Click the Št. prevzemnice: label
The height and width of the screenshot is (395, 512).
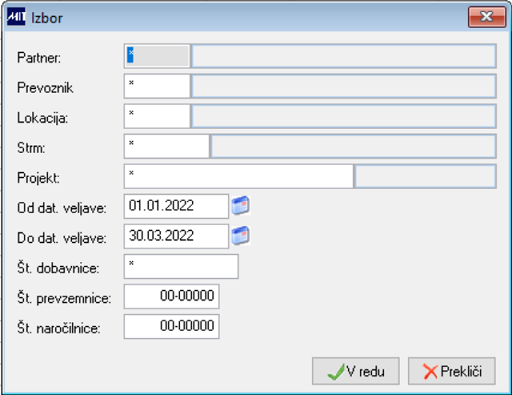tap(64, 298)
